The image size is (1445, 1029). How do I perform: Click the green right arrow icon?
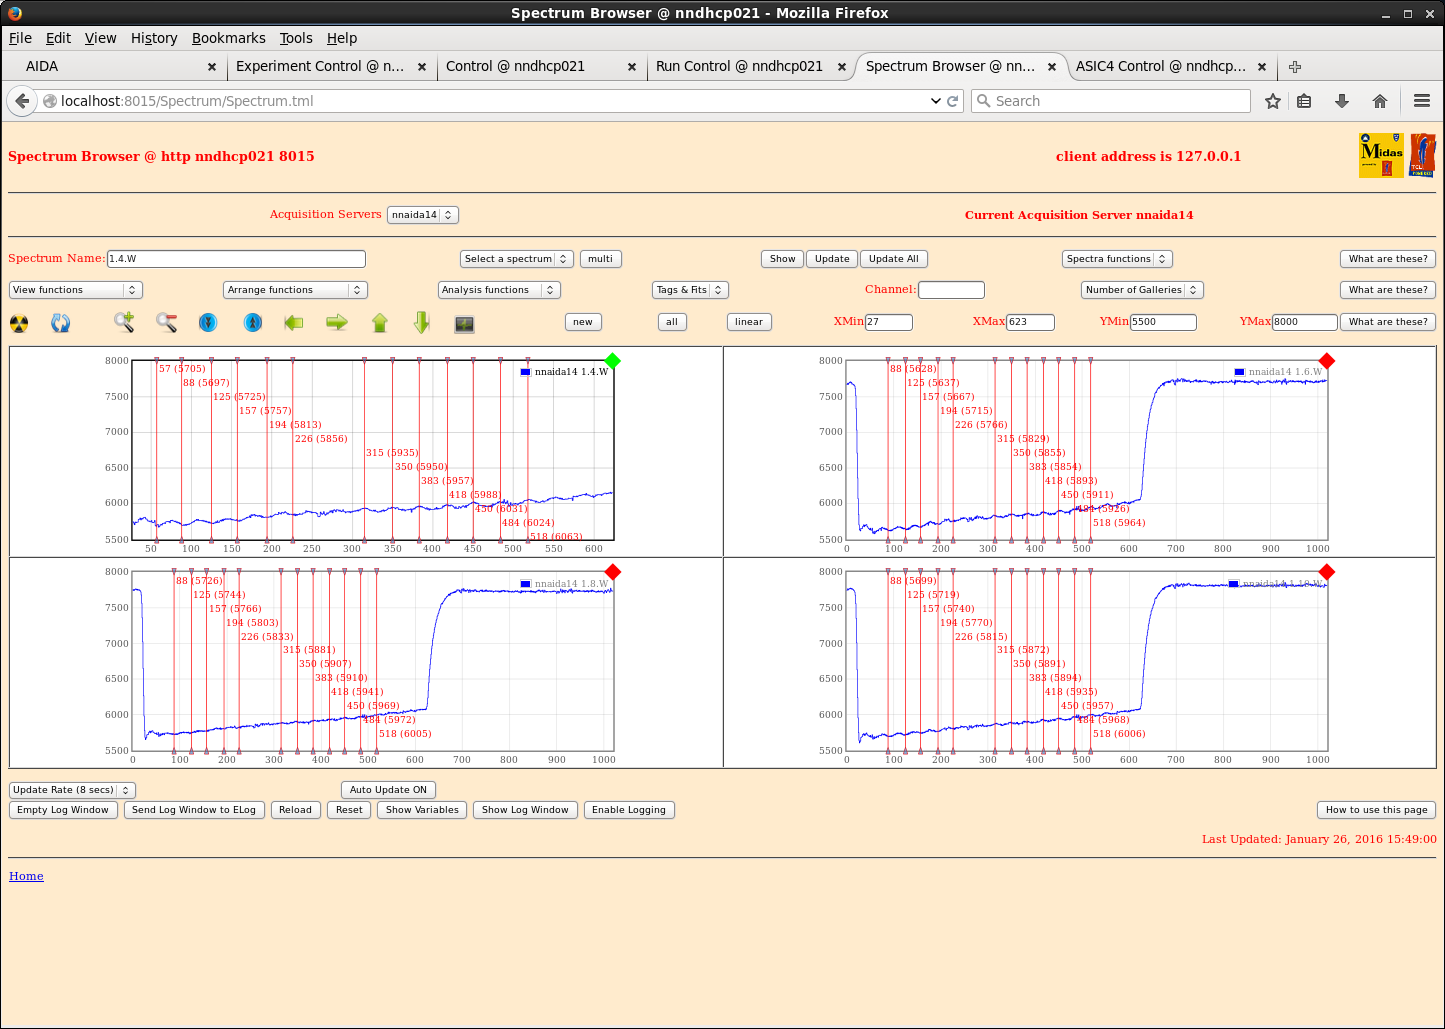pyautogui.click(x=337, y=322)
